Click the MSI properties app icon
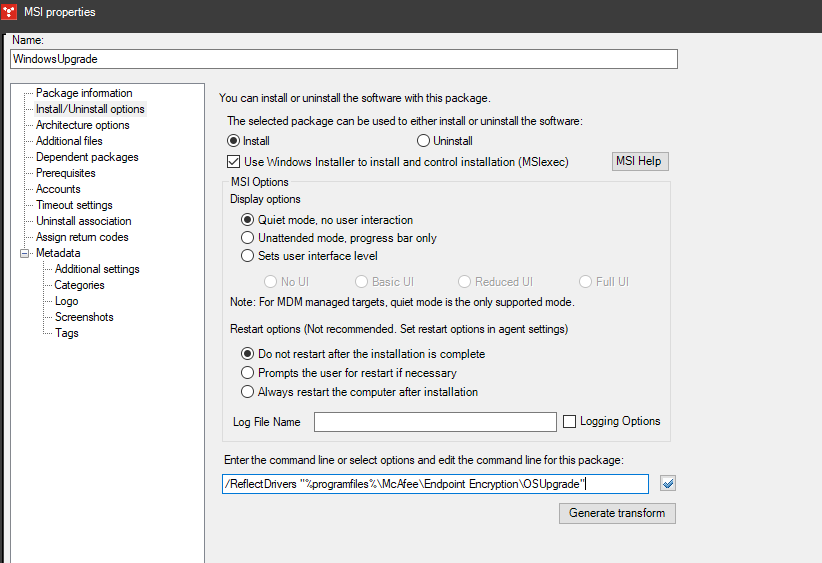822x563 pixels. 10,12
